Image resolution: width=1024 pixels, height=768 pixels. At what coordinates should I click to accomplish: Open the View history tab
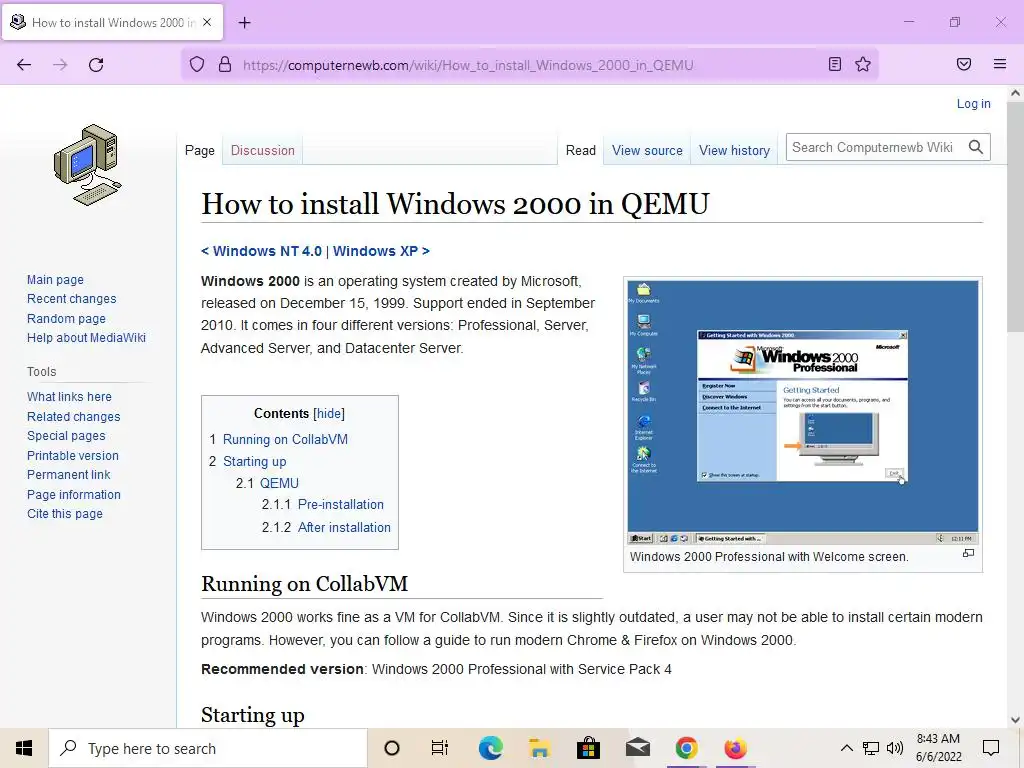pyautogui.click(x=735, y=150)
